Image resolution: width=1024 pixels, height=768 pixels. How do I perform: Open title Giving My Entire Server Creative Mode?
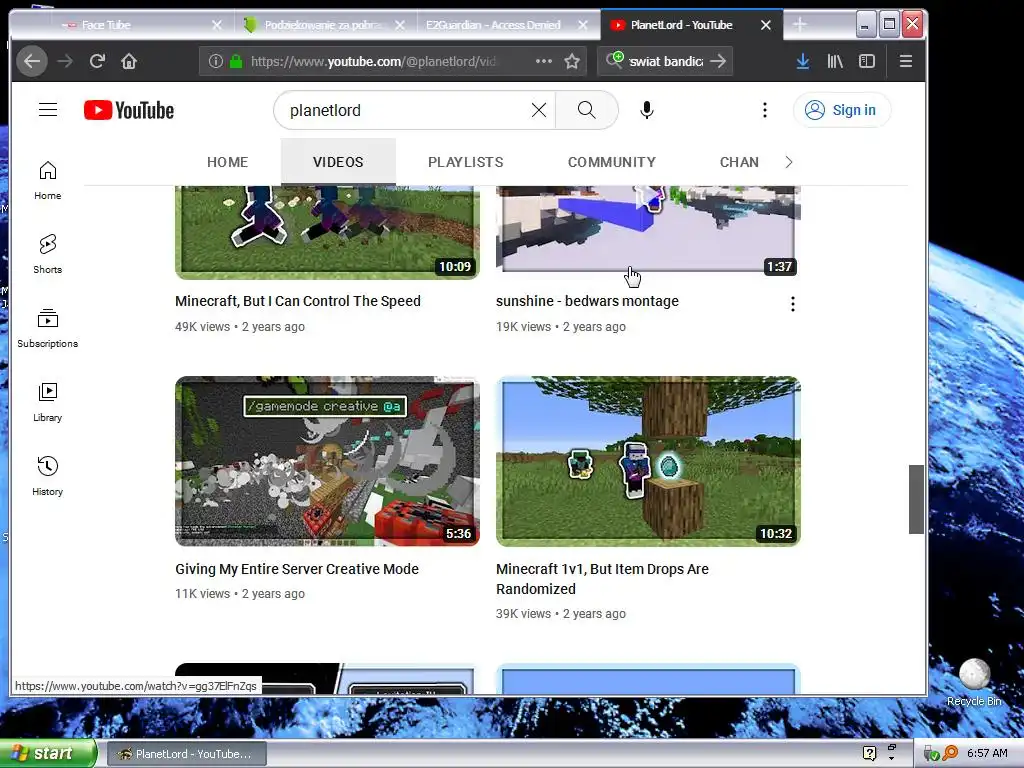296,569
